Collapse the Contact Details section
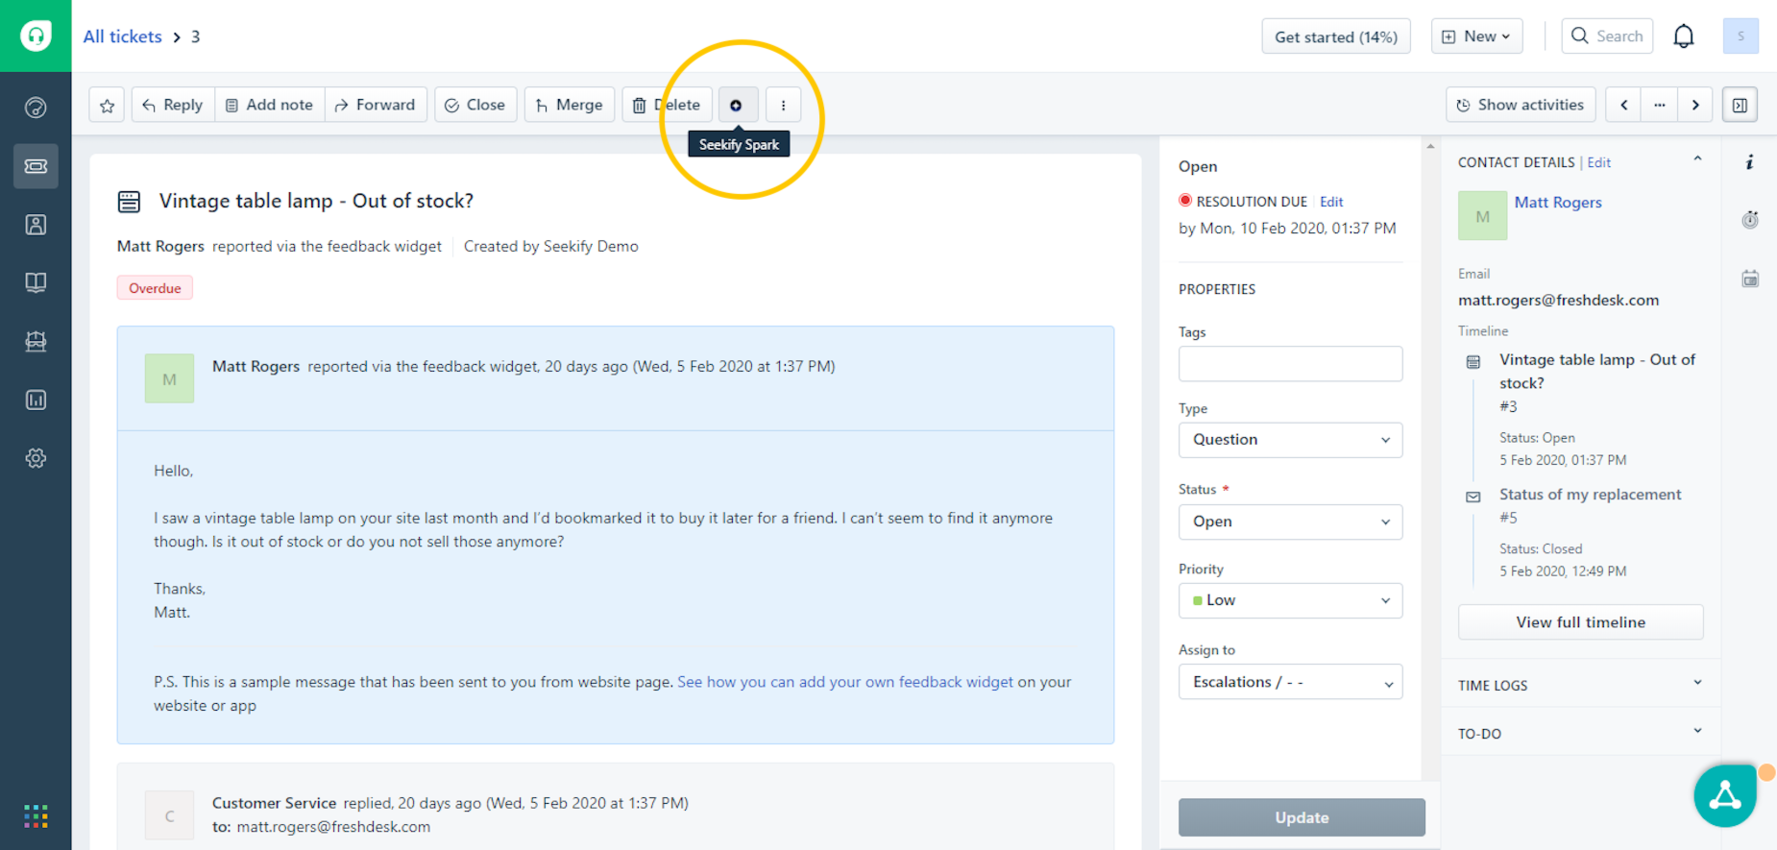The width and height of the screenshot is (1777, 850). click(1697, 160)
